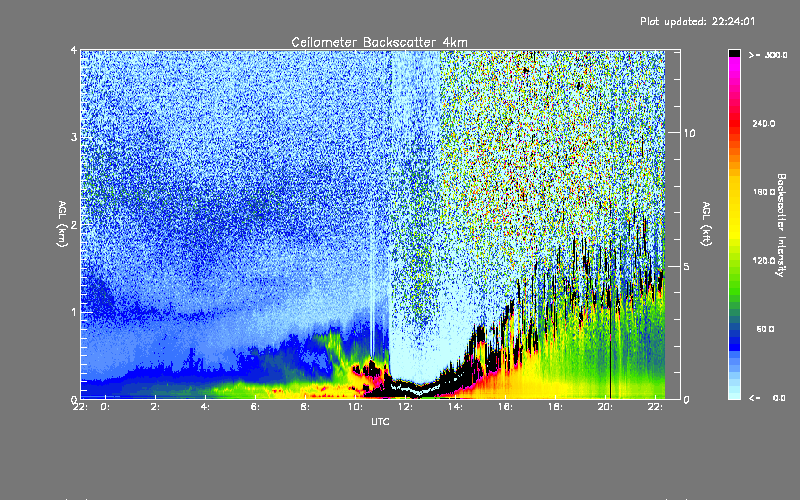Click the 'Backscatter Intensity' colorbar label
800x500 pixels.
[780, 225]
